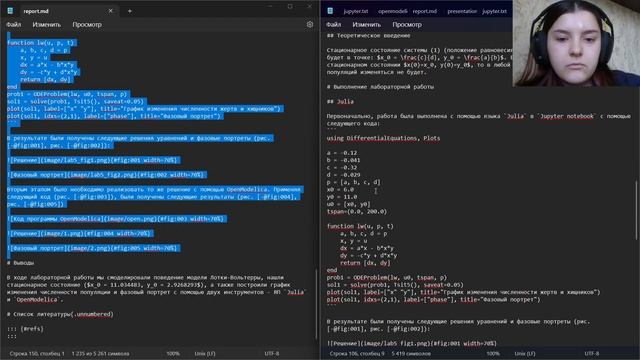
Task: Click 'using DifferentialEquations, Plots' line
Action: pyautogui.click(x=383, y=138)
